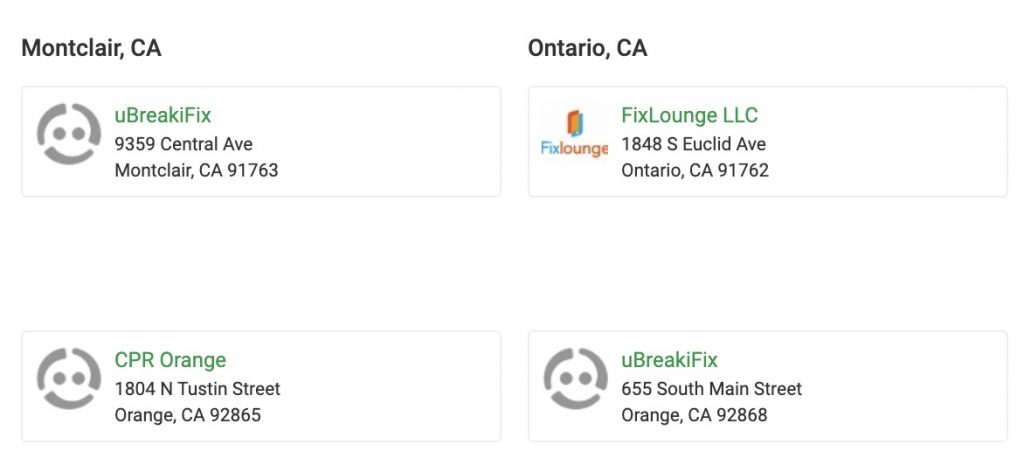
Task: Click placeholder icon of uBreakiFix on South Main
Action: click(575, 378)
